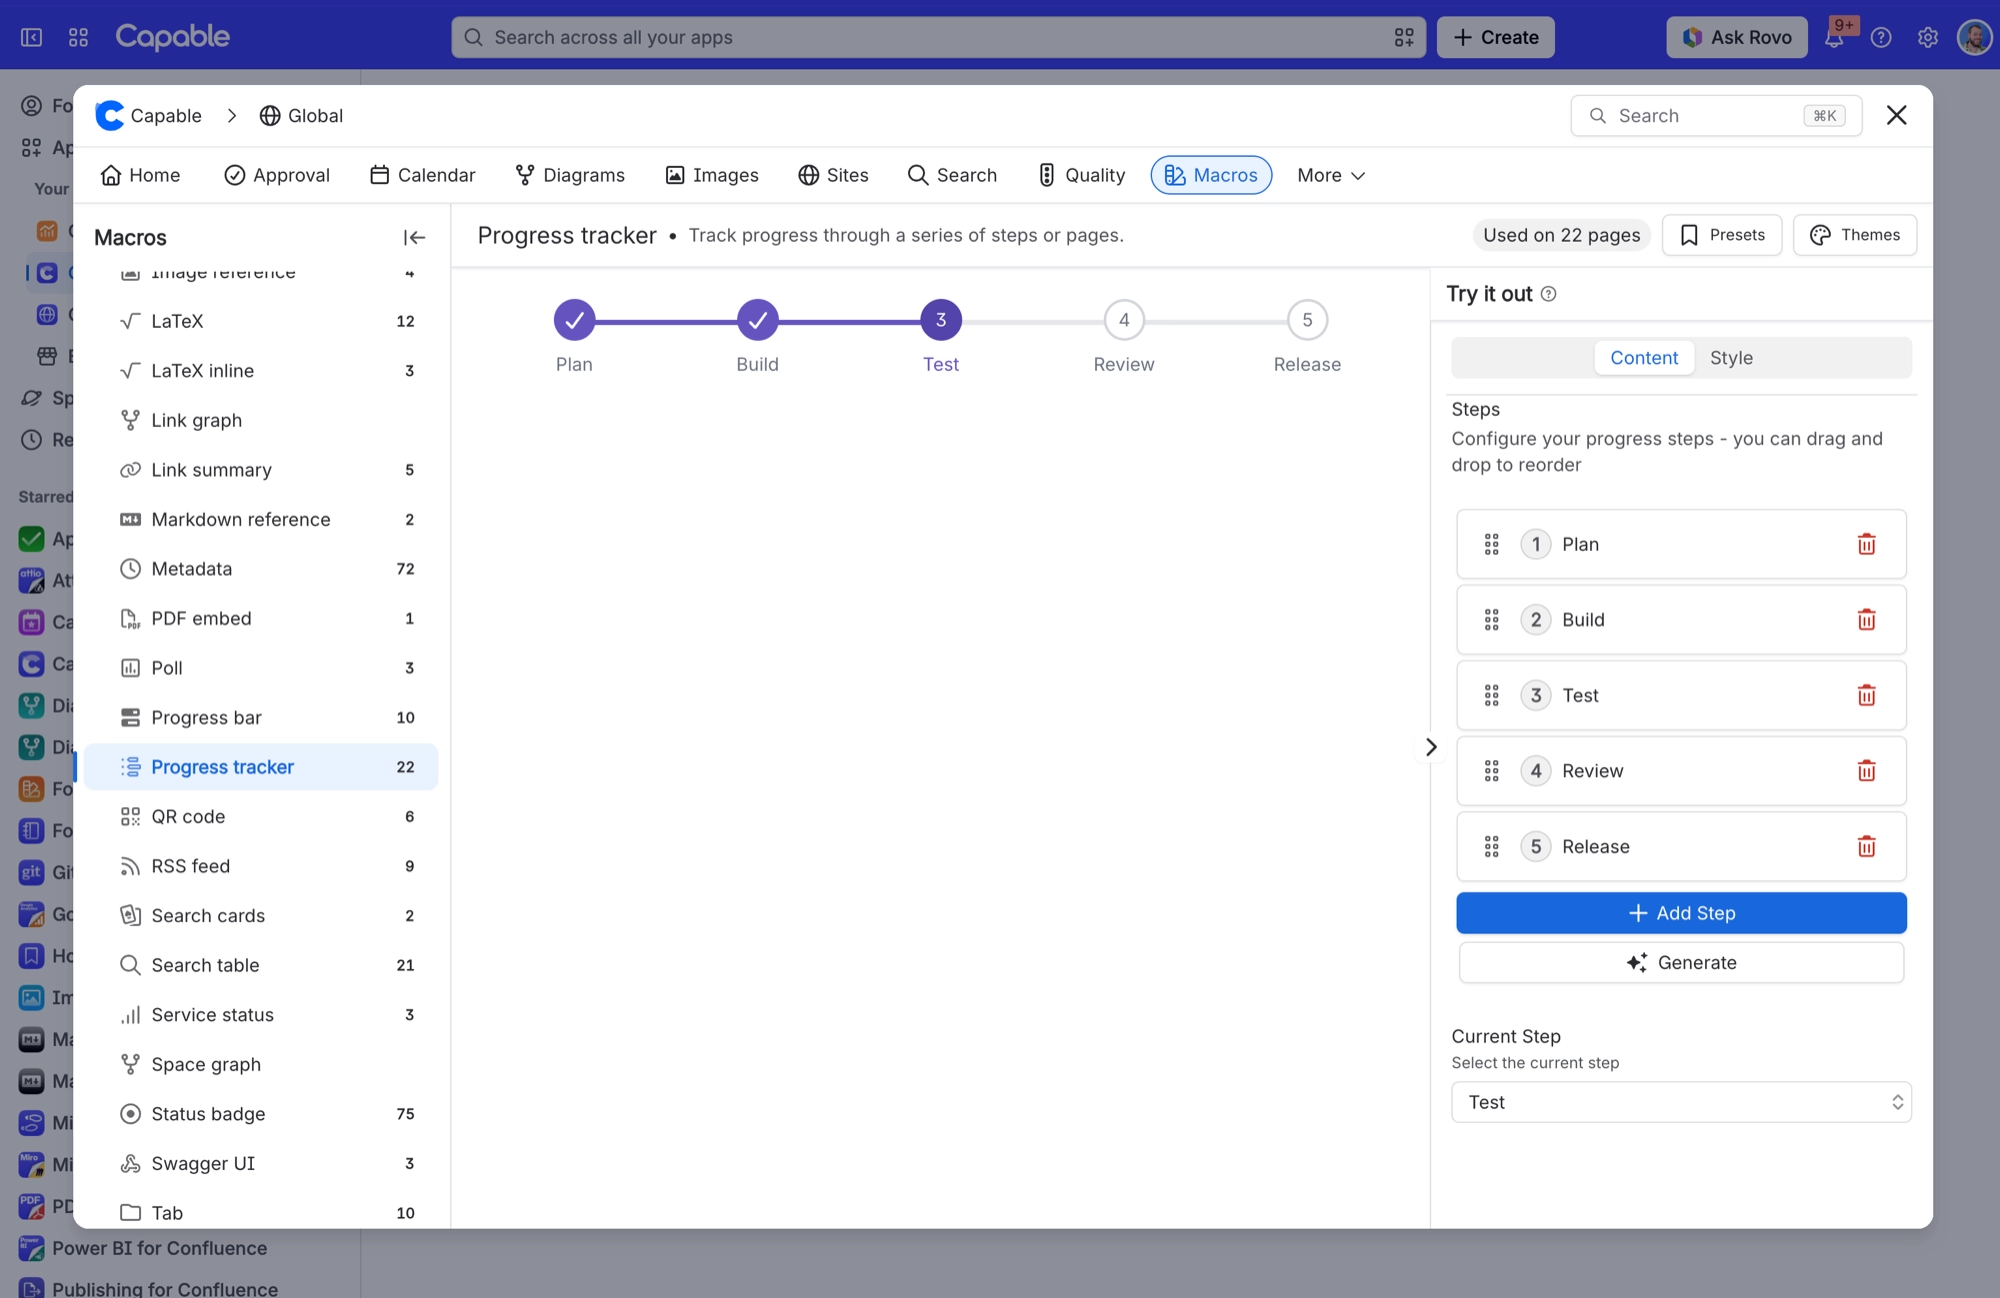The image size is (2000, 1298).
Task: Click Global in the breadcrumb
Action: point(301,116)
